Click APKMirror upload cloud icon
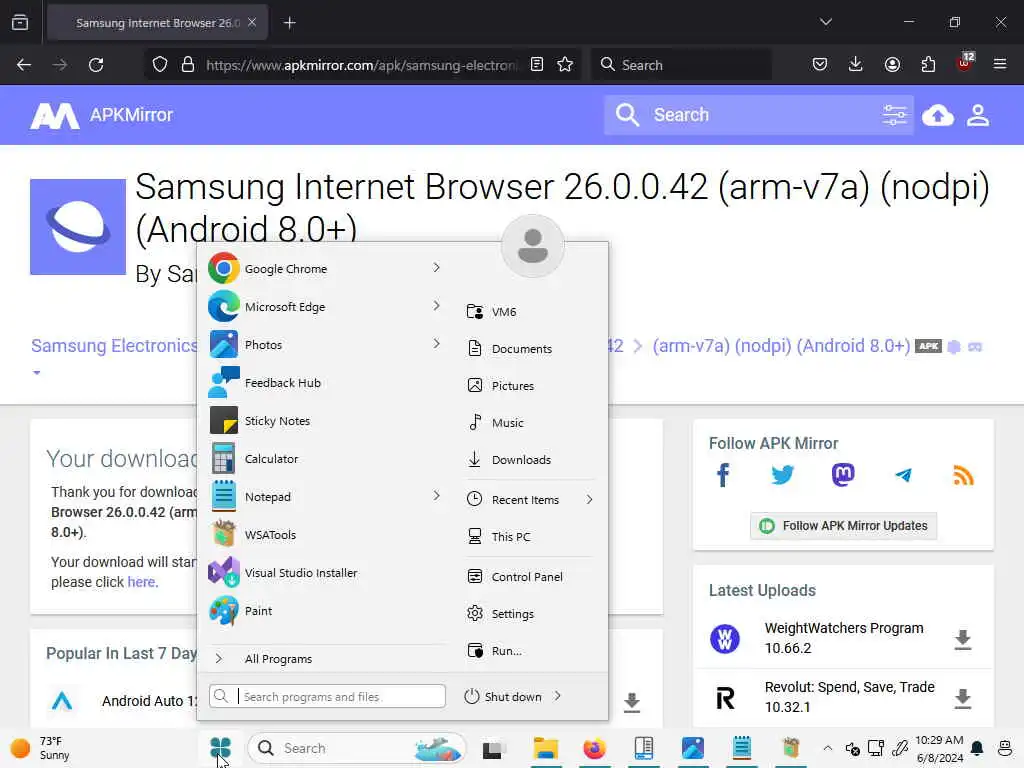1024x768 pixels. 938,116
